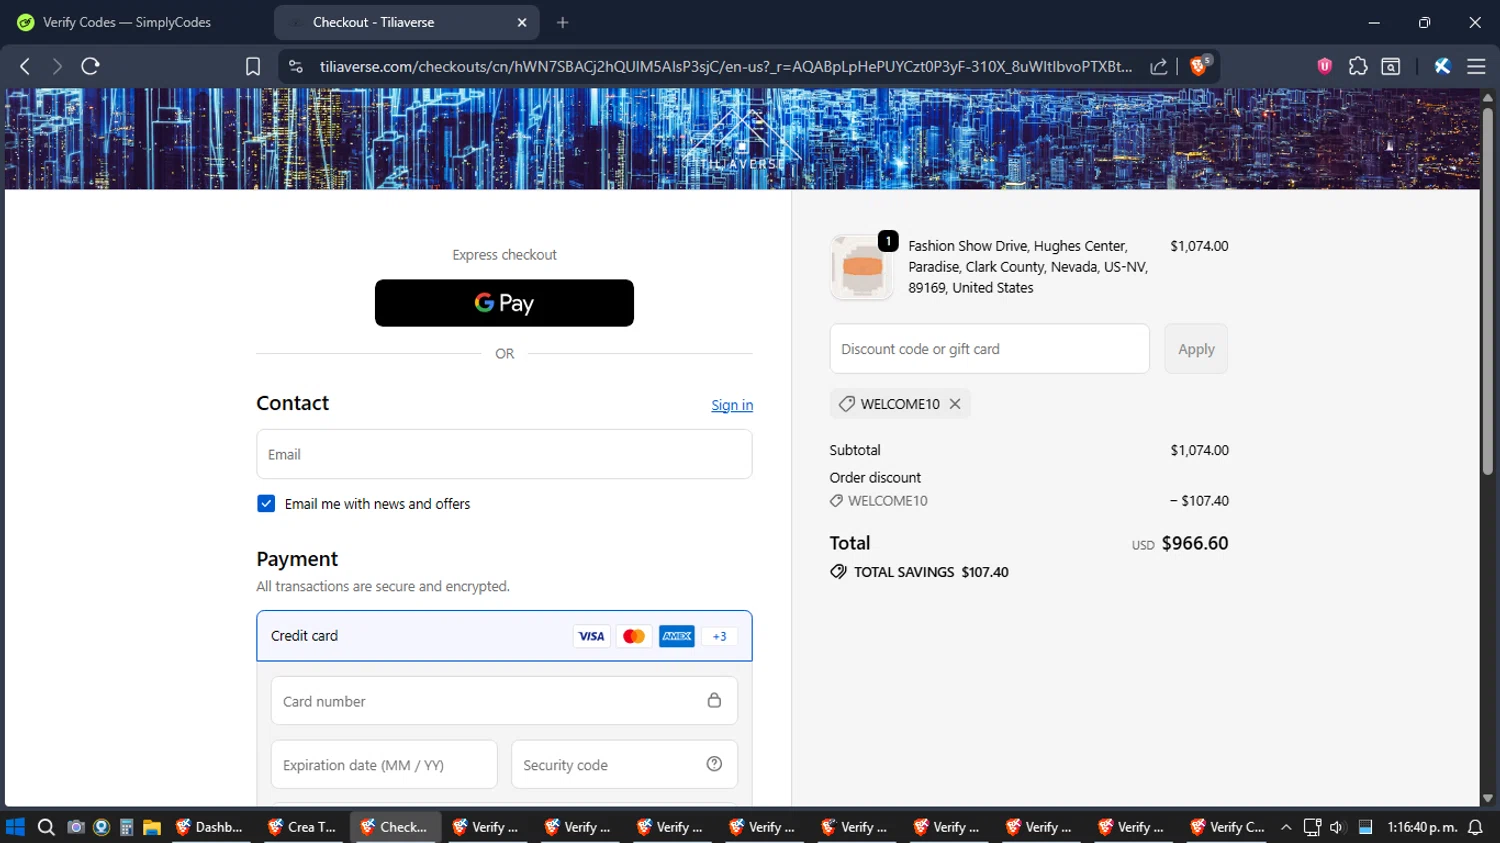Reload the checkout page
This screenshot has height=843, width=1500.
pyautogui.click(x=90, y=66)
